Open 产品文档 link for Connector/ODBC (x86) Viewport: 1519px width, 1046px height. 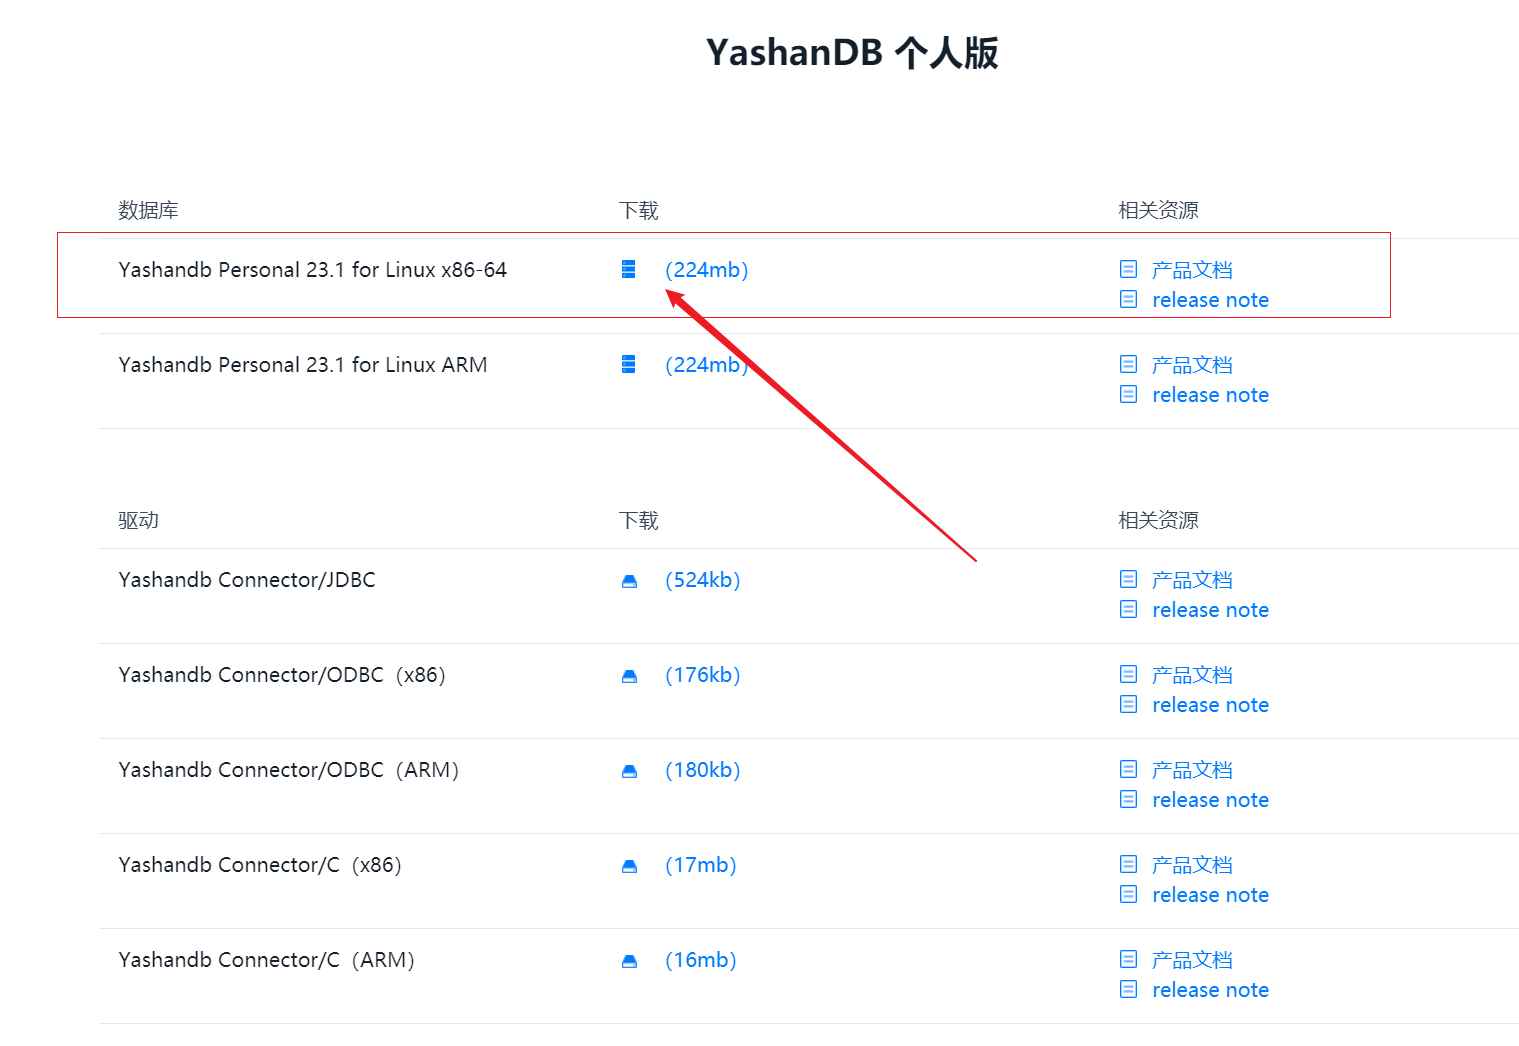point(1192,675)
